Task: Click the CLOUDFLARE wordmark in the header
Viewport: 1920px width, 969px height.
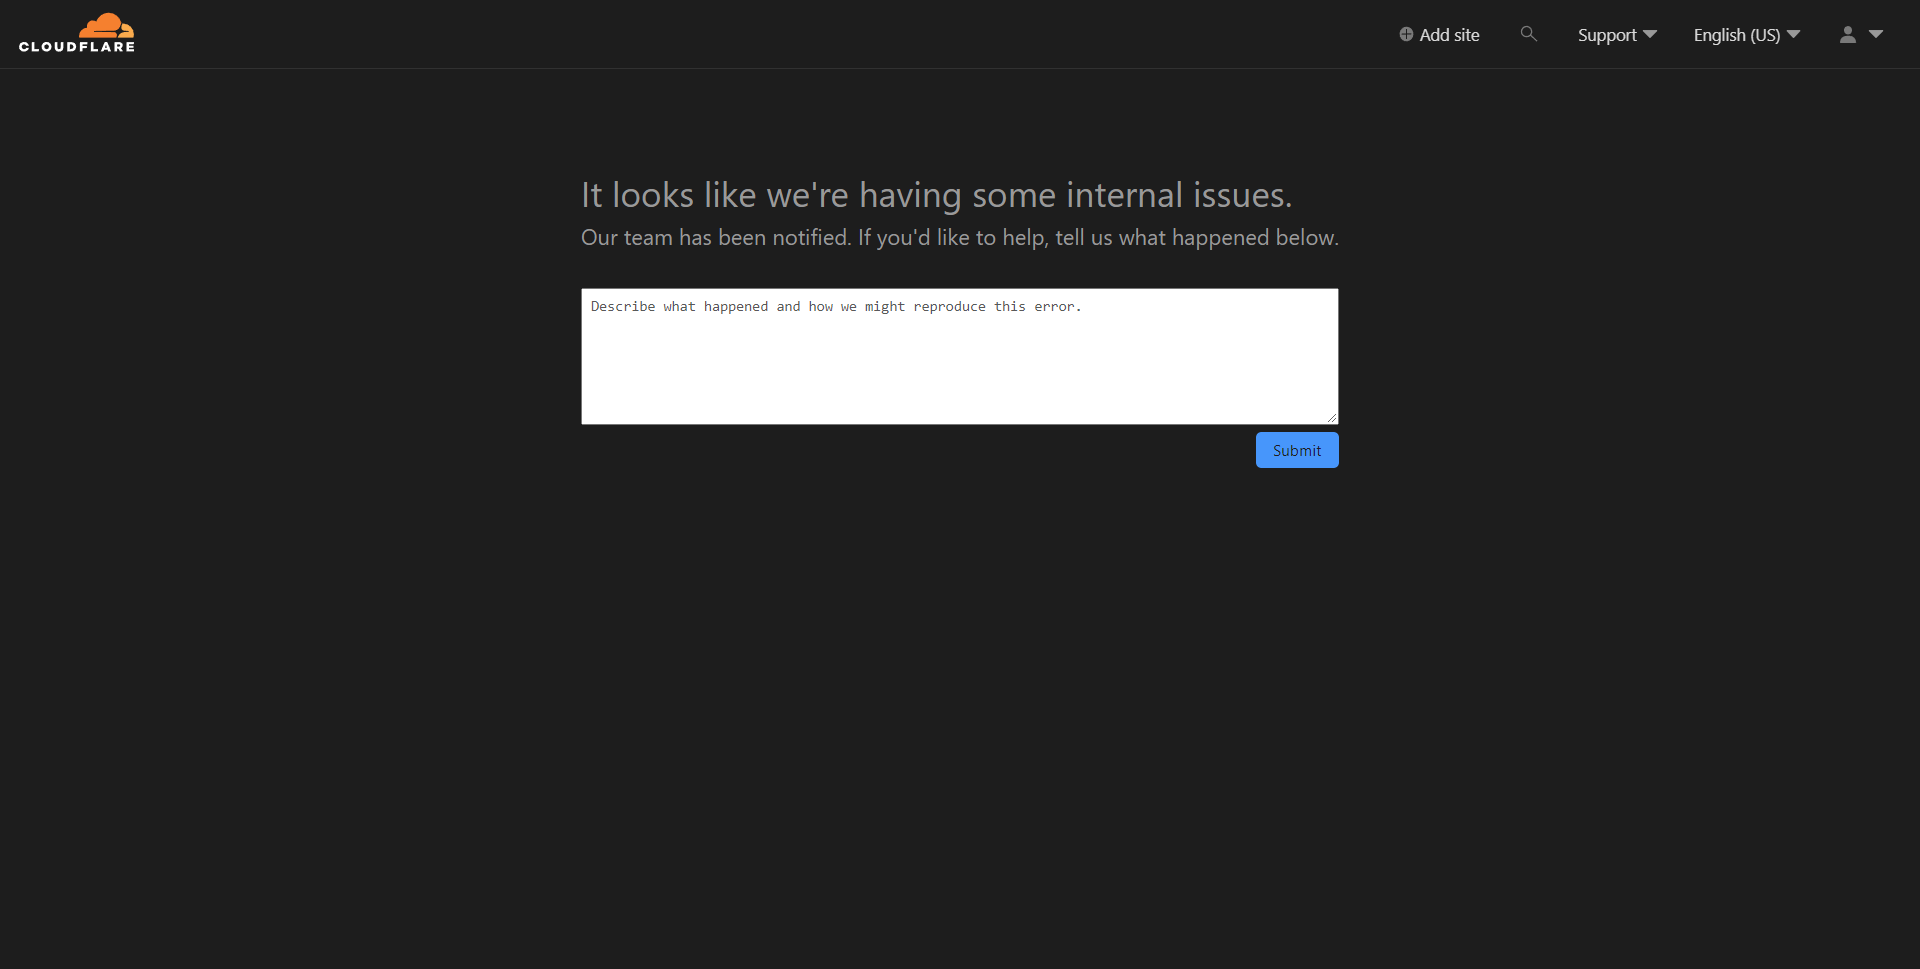Action: [77, 47]
